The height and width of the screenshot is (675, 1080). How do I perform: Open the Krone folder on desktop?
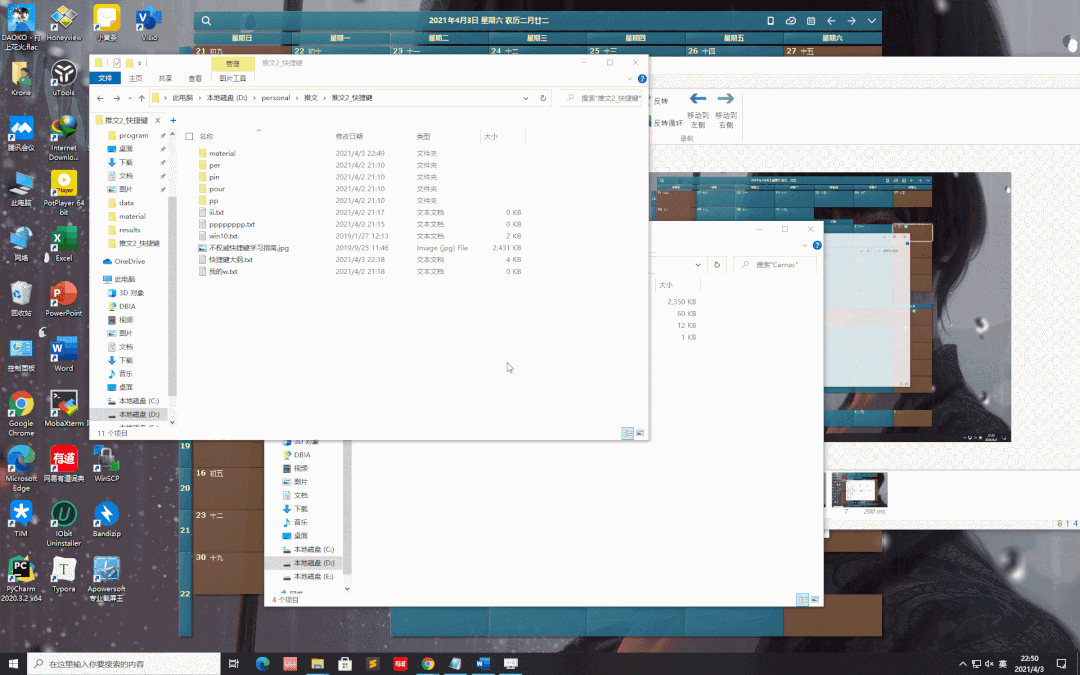21,78
